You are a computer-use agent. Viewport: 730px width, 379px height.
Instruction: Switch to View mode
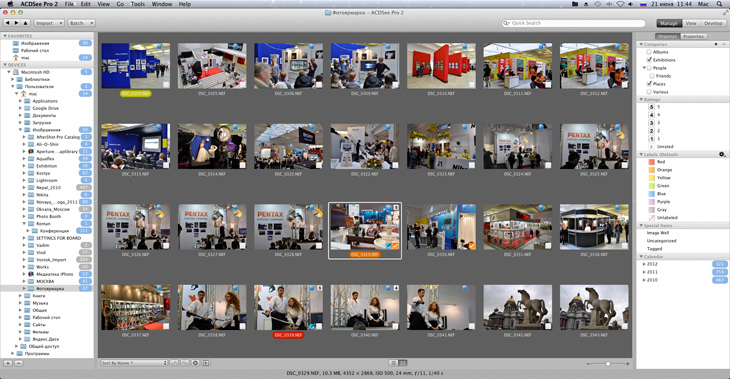(x=691, y=23)
